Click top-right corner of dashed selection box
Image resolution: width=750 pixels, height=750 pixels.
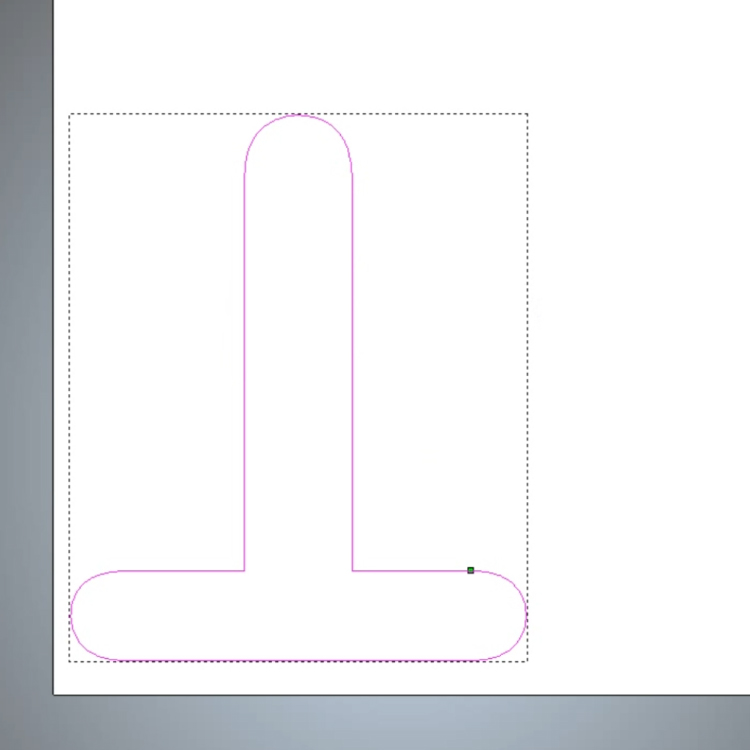[x=527, y=114]
